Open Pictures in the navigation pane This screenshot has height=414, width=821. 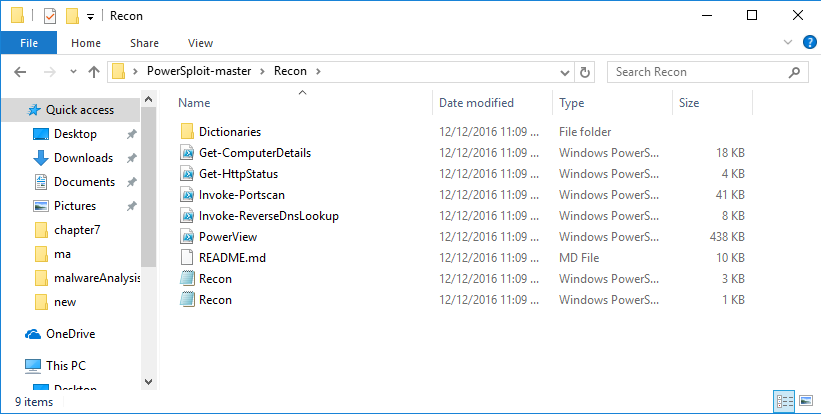pyautogui.click(x=75, y=206)
